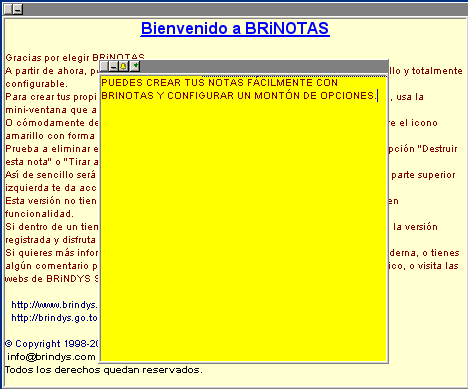Open the http://www.brindys link
Image resolution: width=468 pixels, height=389 pixels.
coord(54,305)
